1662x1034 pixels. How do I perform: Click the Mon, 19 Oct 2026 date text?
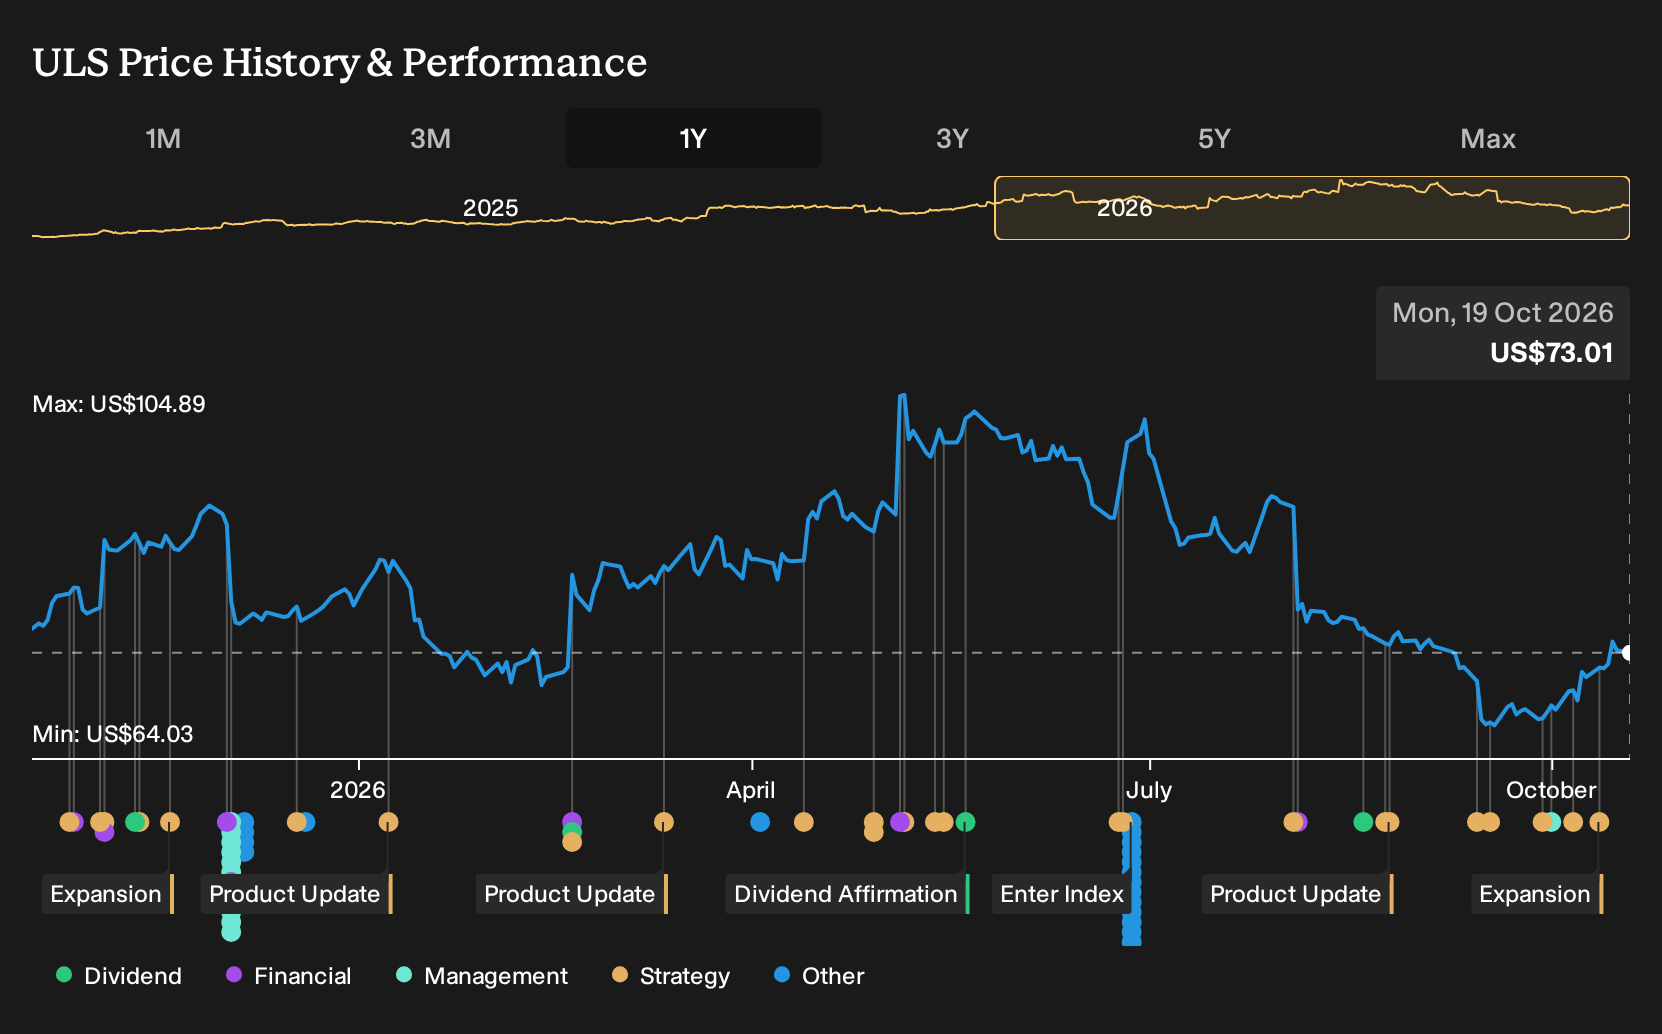(1502, 313)
